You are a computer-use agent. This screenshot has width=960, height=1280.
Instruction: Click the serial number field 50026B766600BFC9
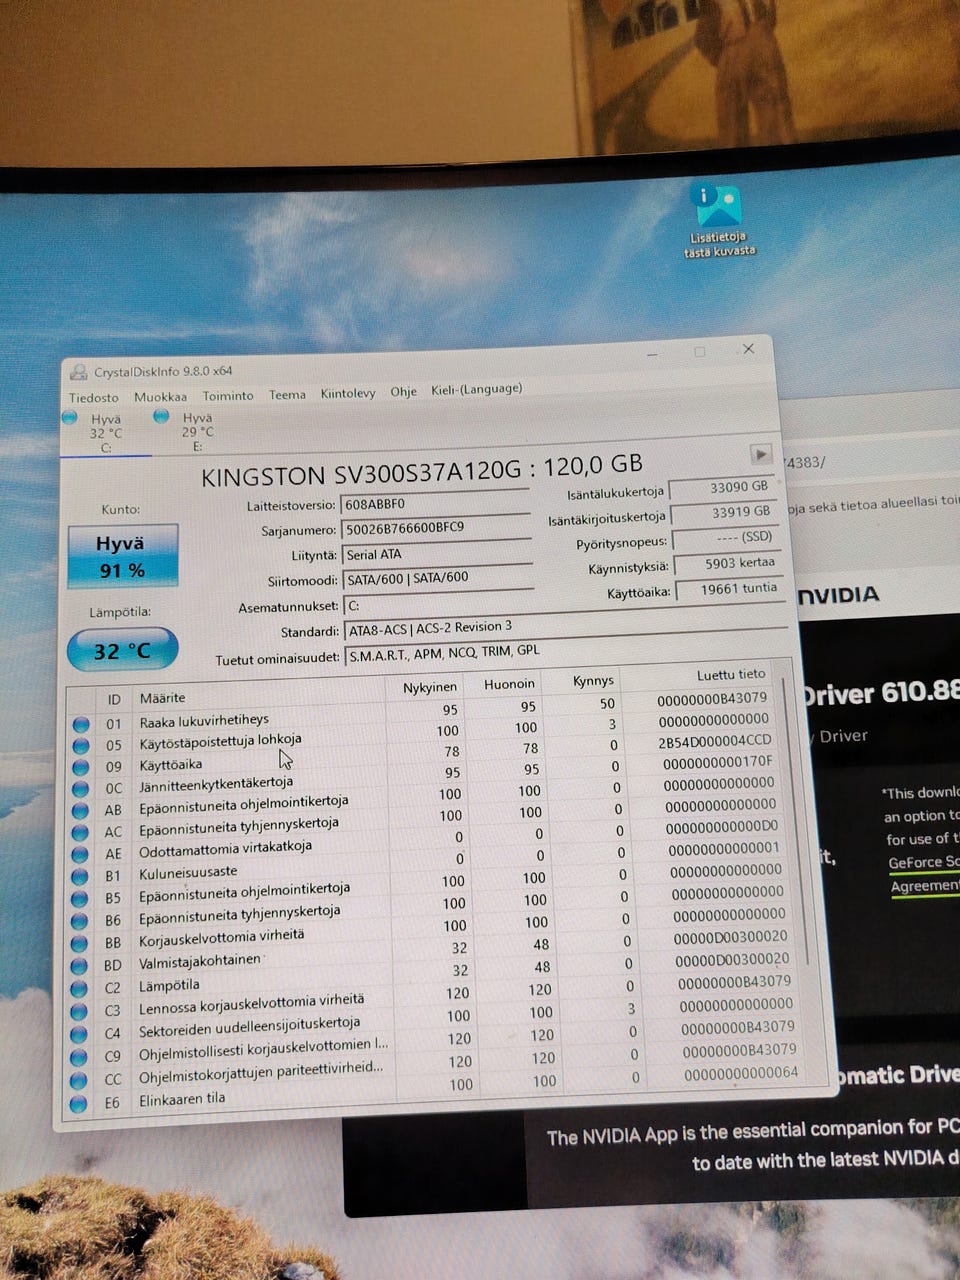[x=436, y=527]
